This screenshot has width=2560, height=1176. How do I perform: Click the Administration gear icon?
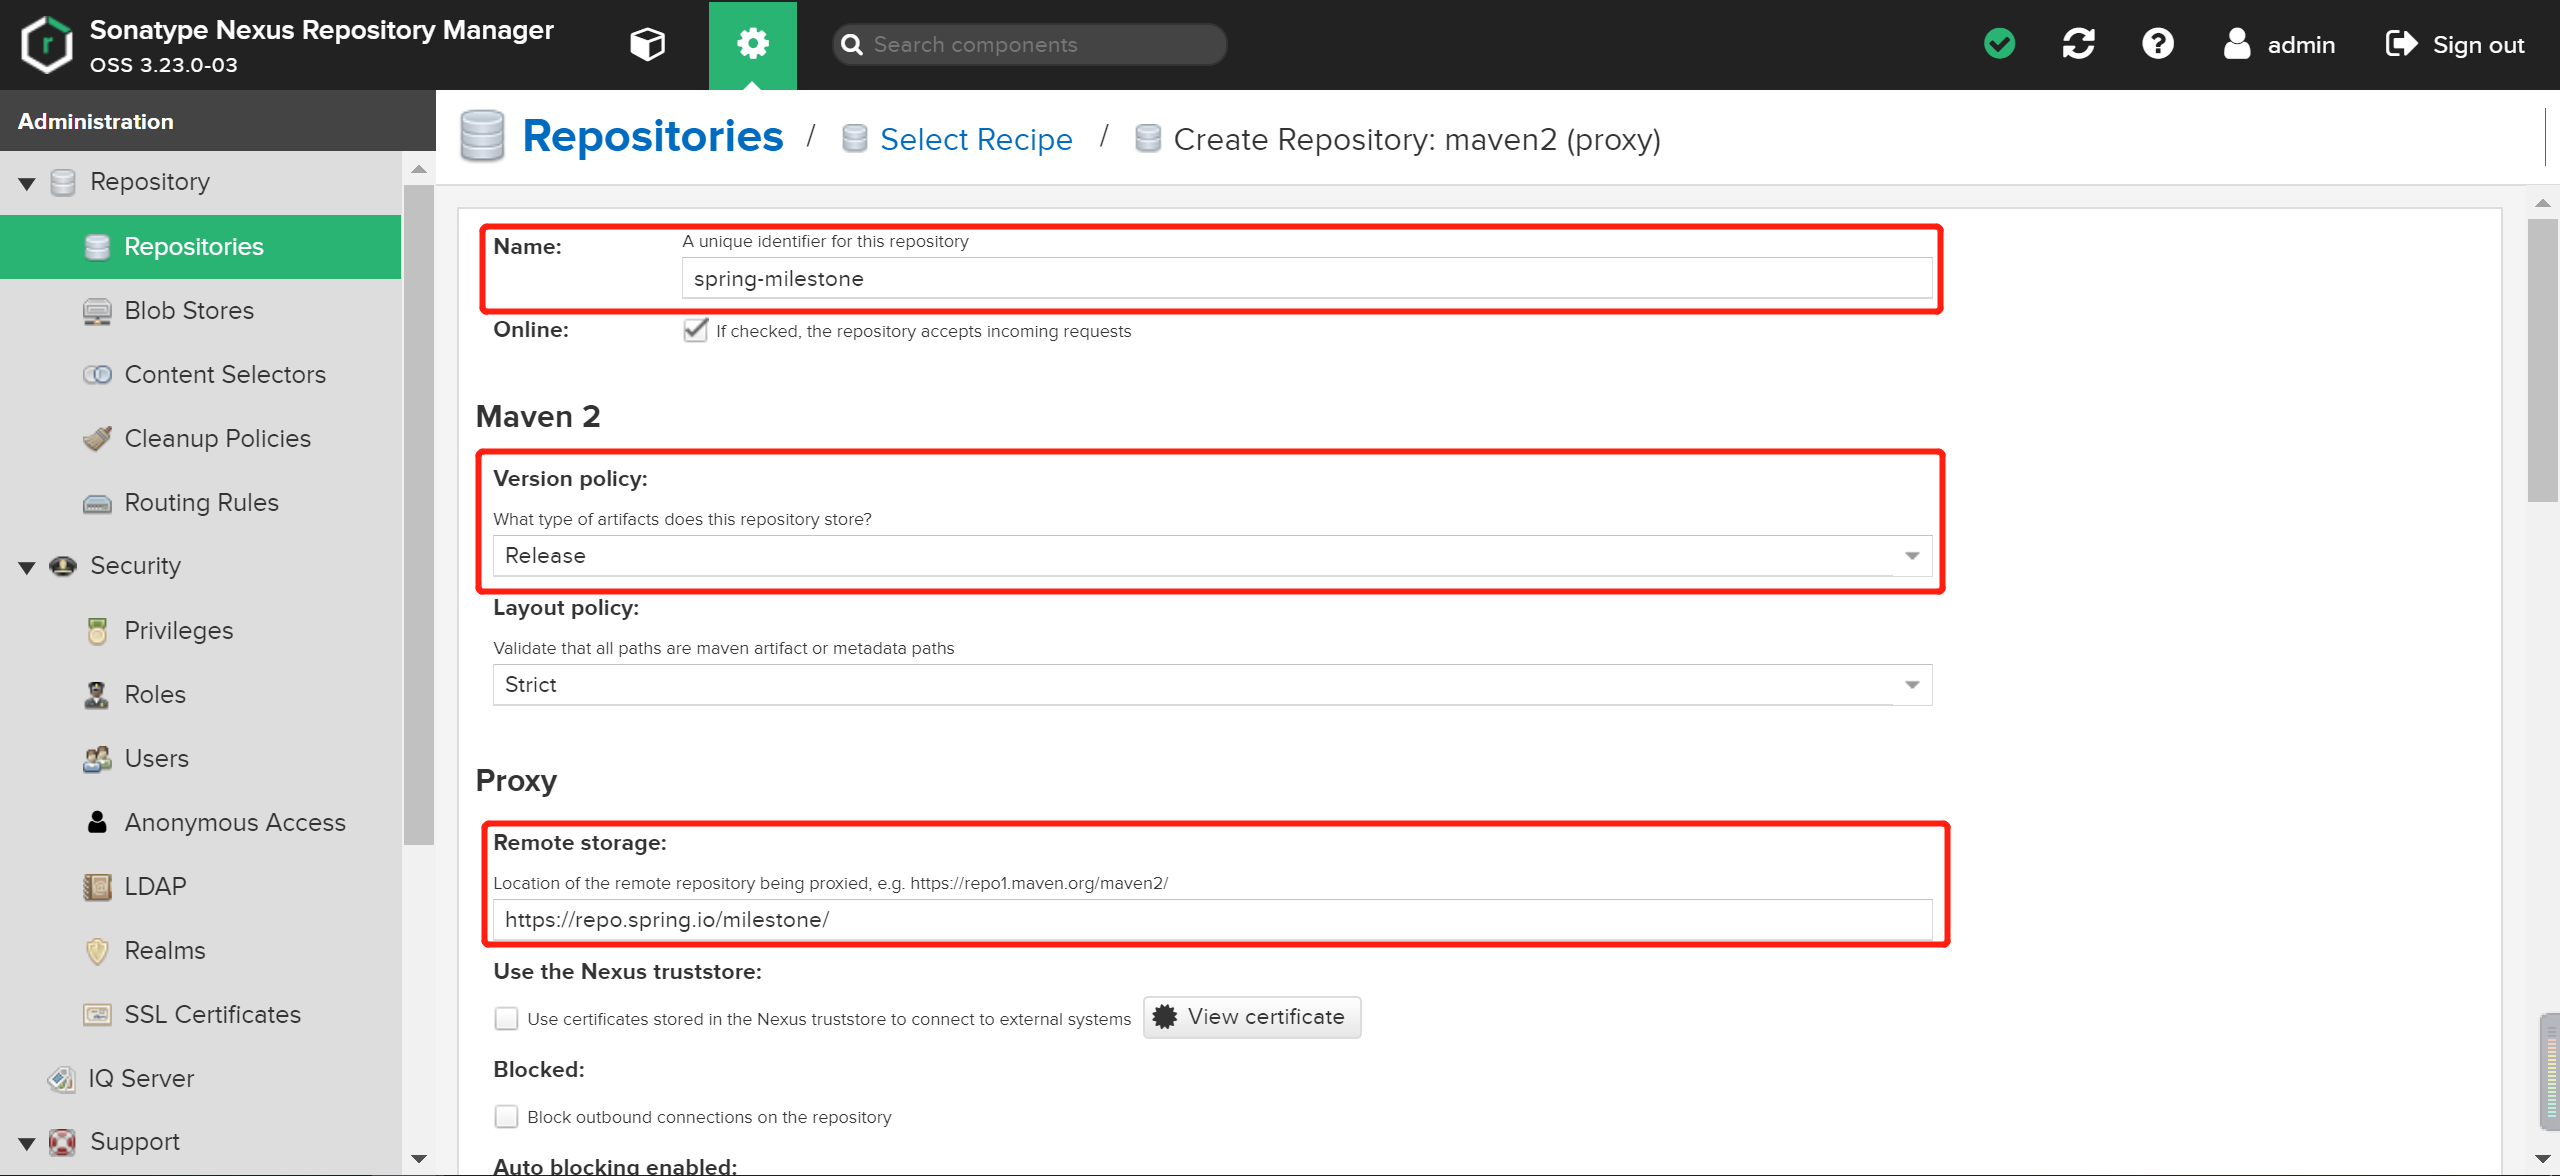point(752,44)
